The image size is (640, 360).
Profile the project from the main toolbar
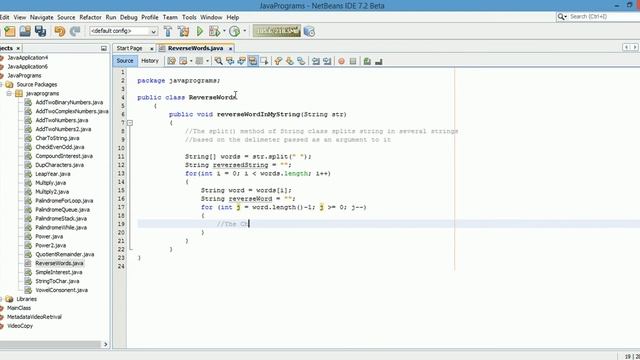[234, 31]
